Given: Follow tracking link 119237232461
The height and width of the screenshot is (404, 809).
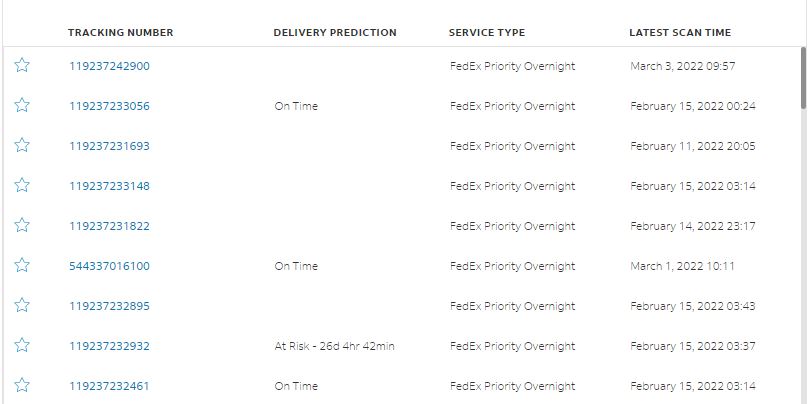Looking at the screenshot, I should [109, 386].
